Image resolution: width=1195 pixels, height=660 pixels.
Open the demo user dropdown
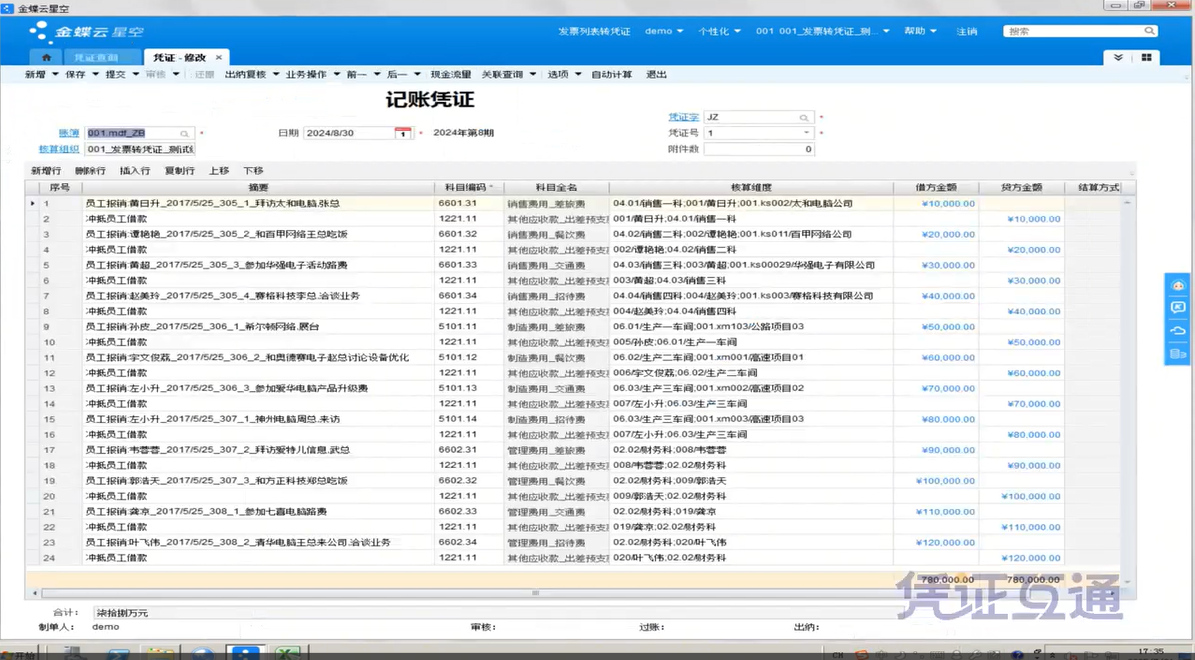664,31
